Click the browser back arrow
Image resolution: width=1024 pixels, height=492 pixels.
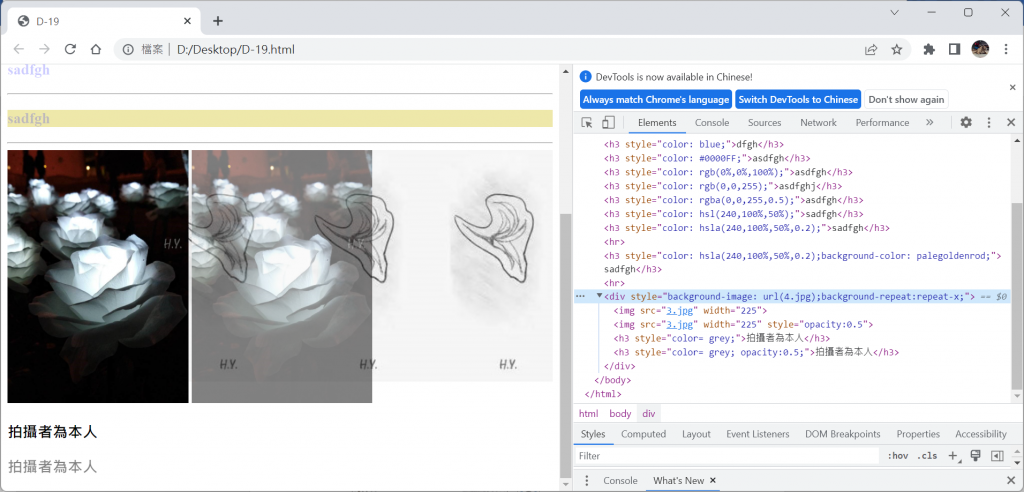(19, 49)
